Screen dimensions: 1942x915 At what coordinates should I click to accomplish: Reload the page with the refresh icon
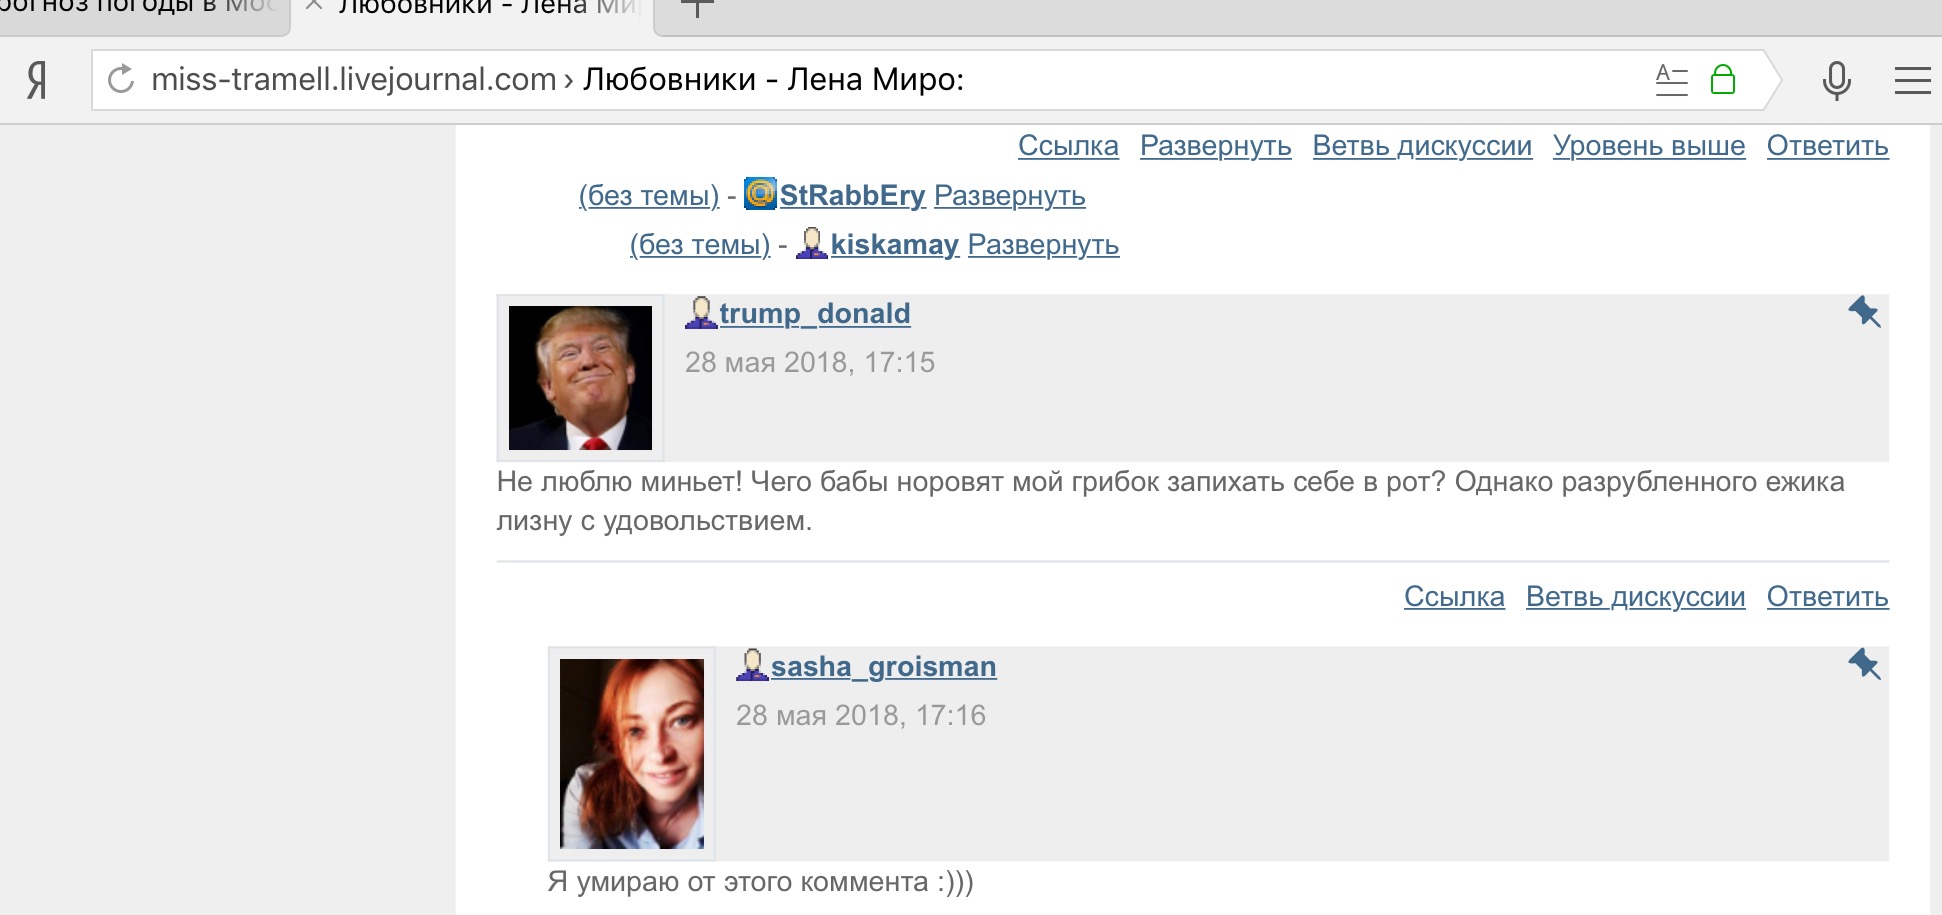click(x=121, y=79)
